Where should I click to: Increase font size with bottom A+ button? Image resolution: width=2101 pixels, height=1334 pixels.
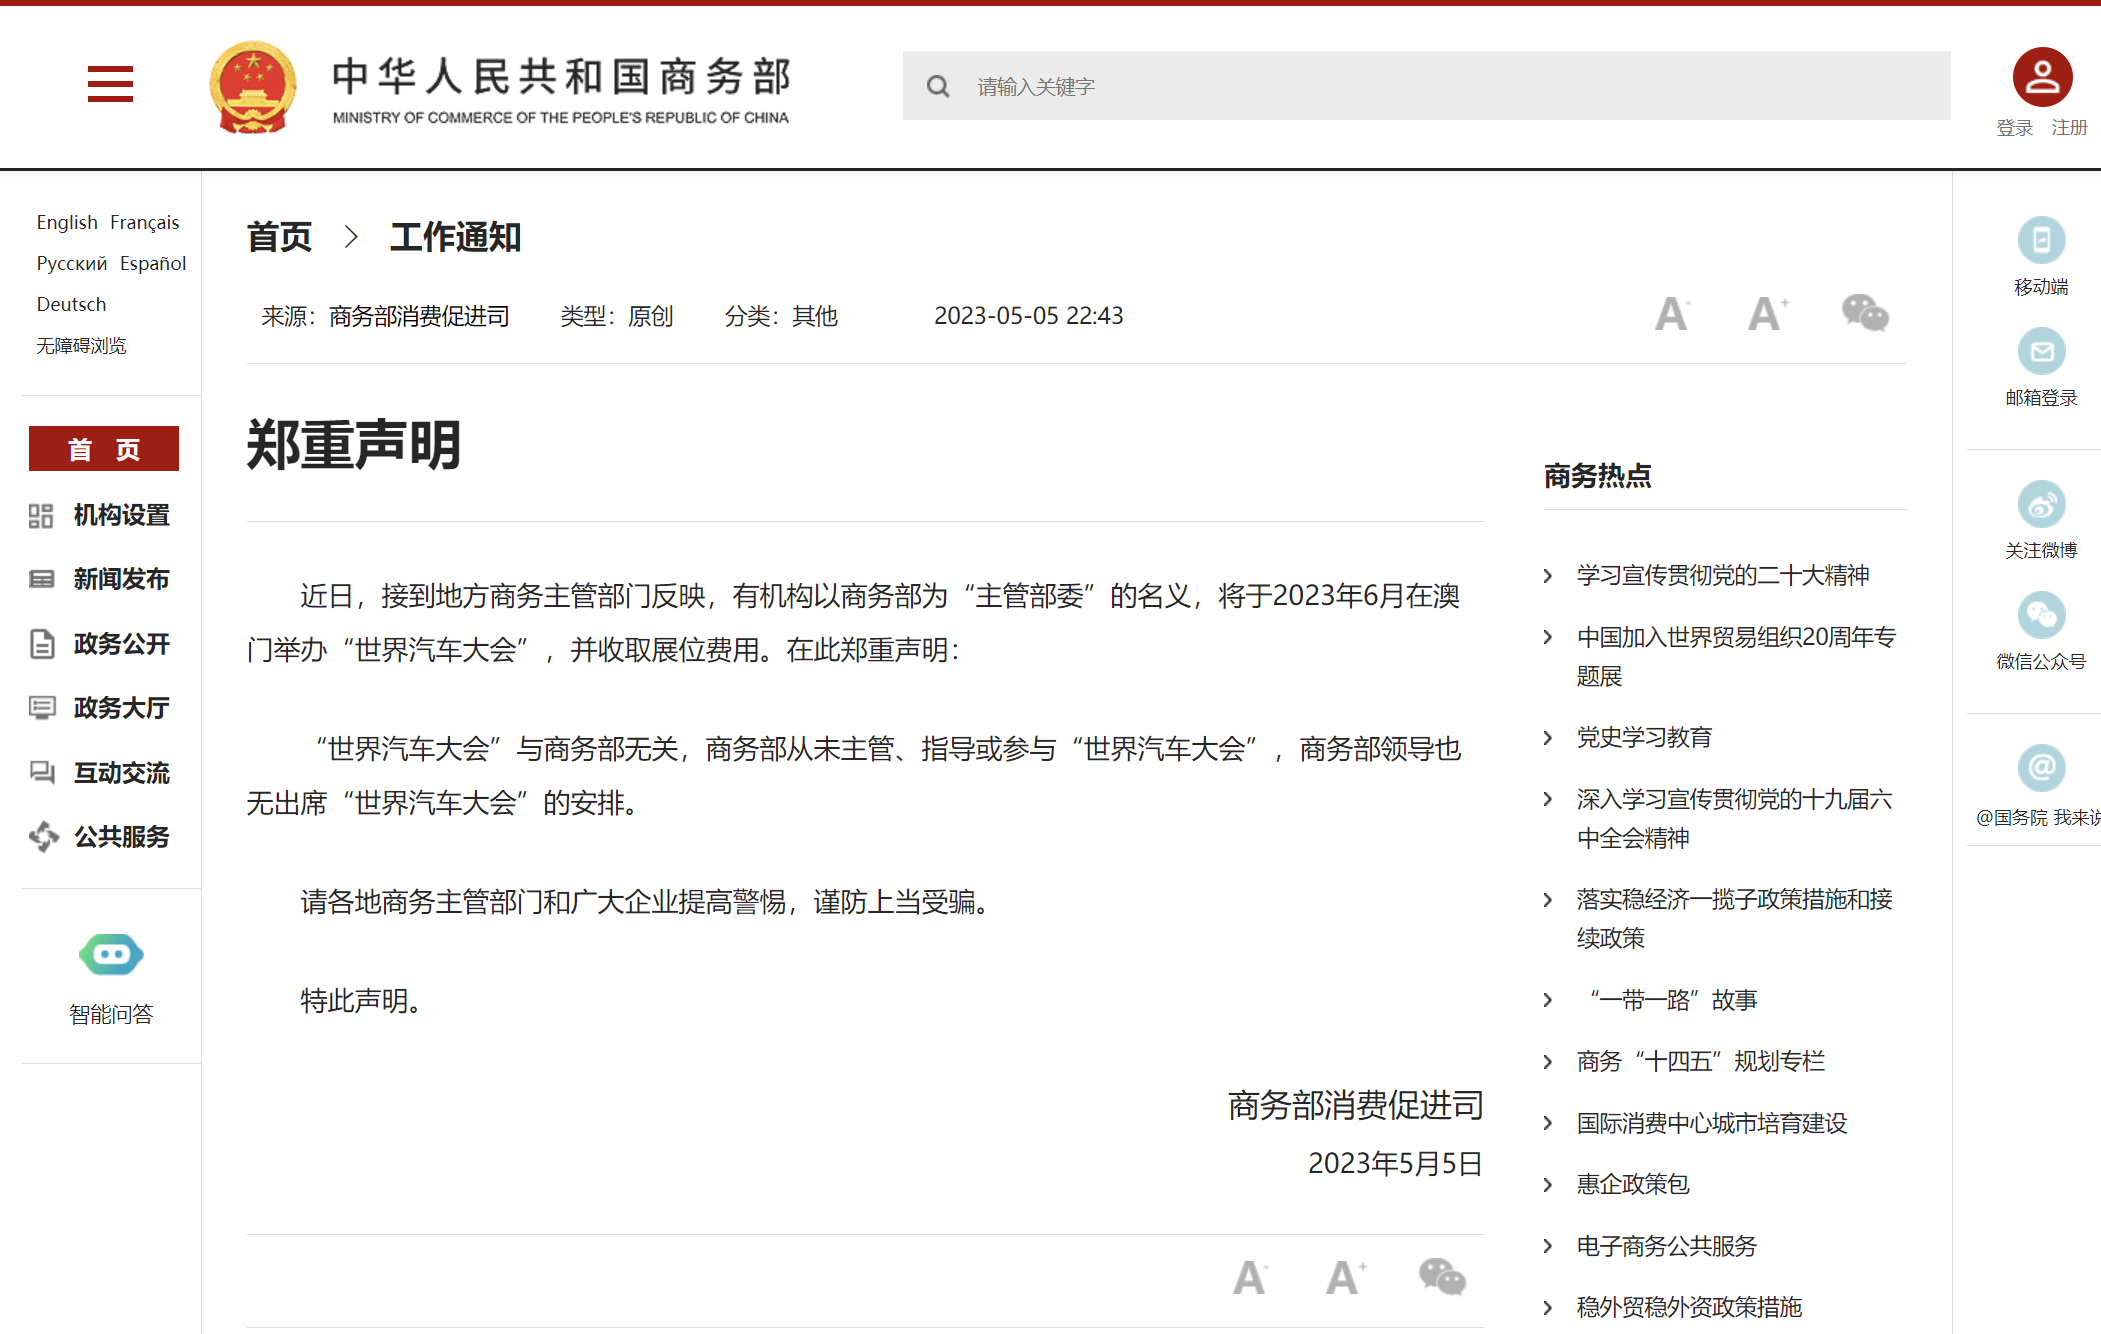tap(1345, 1277)
